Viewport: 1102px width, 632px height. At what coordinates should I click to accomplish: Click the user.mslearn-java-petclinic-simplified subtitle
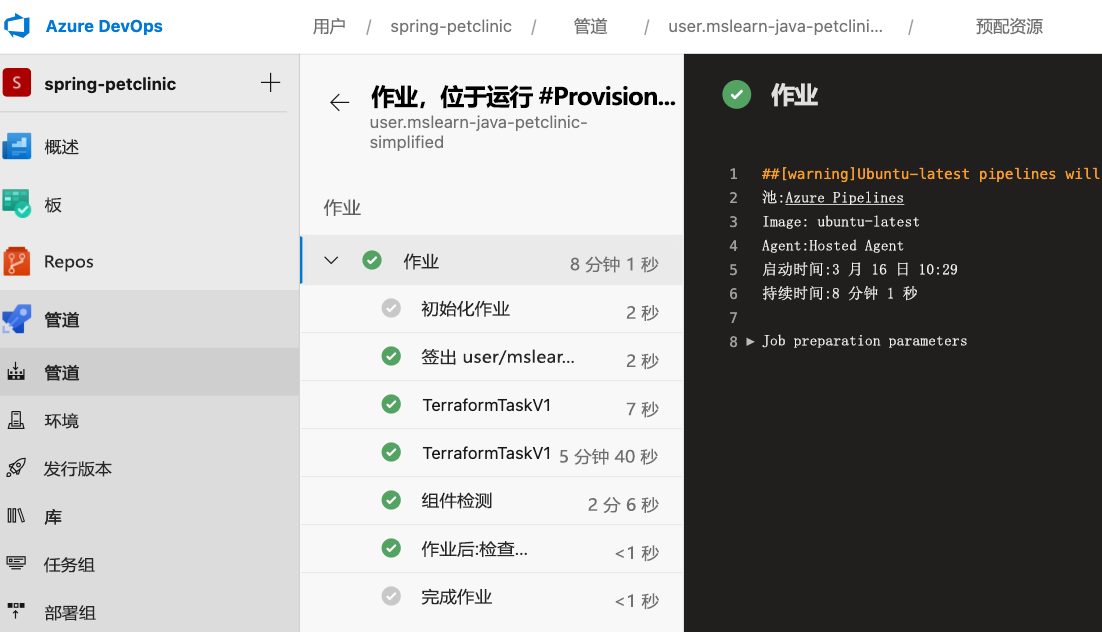pos(479,132)
